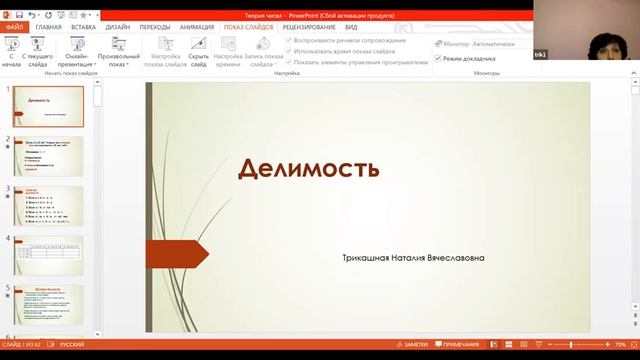
Task: Start slideshow from beginning (С начала)
Action: pos(11,52)
